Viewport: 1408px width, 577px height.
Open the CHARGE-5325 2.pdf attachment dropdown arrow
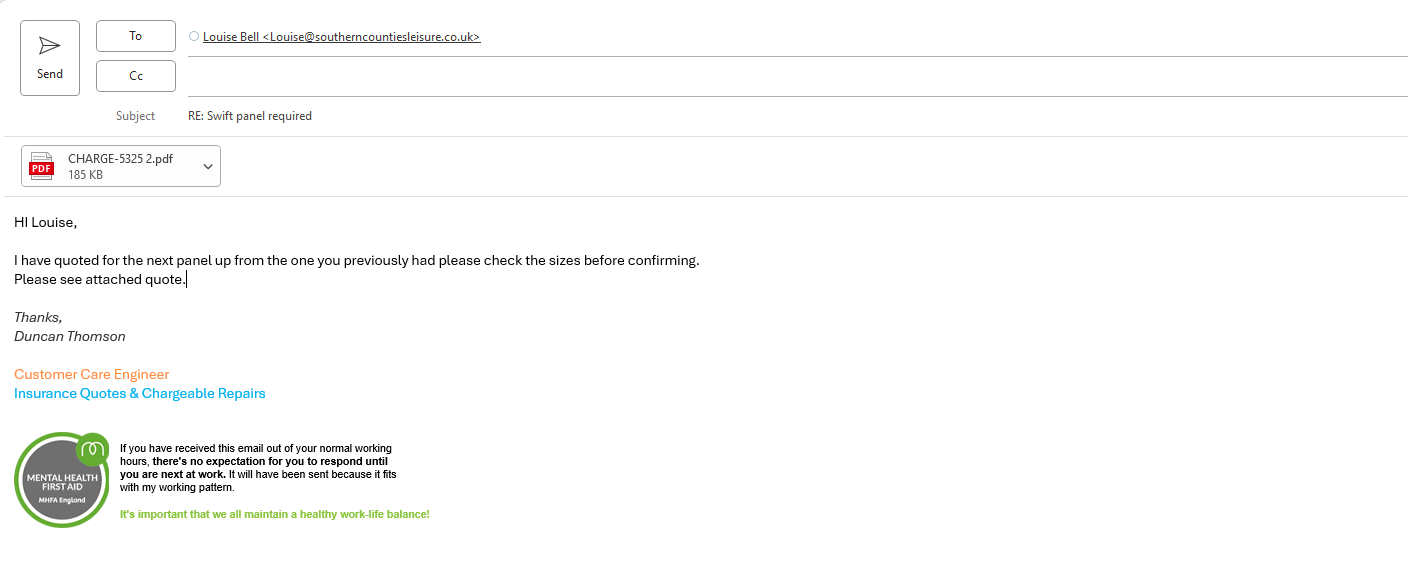[x=208, y=166]
